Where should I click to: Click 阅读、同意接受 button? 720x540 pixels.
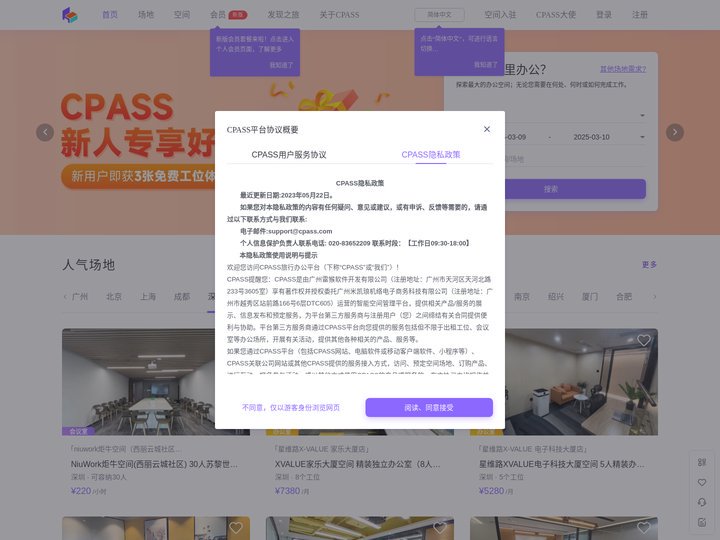pos(429,407)
